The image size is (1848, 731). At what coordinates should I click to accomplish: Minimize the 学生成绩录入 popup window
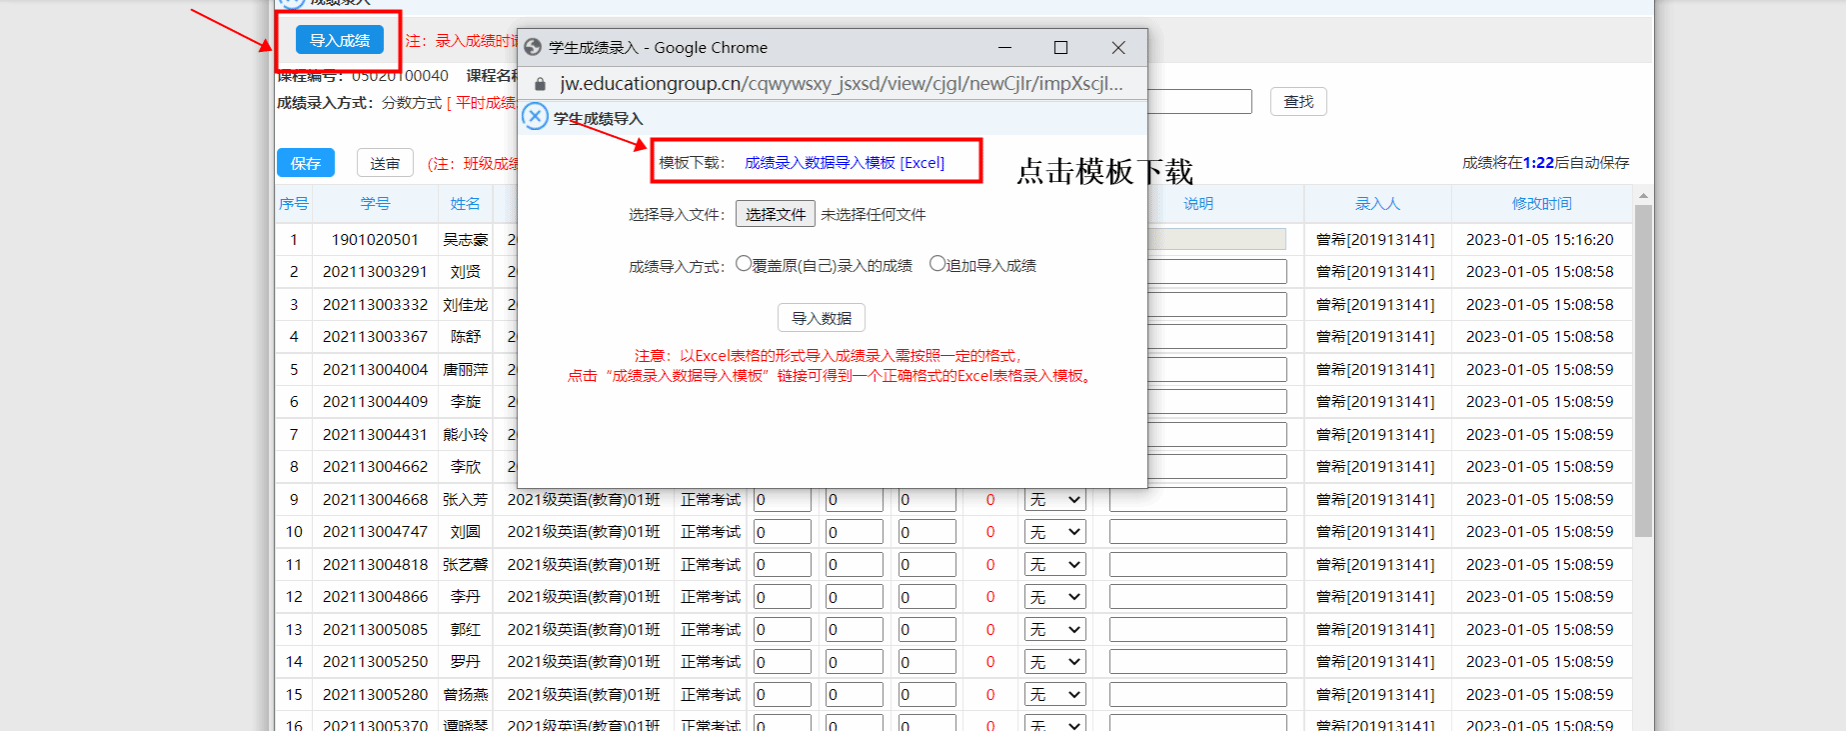(x=1005, y=47)
